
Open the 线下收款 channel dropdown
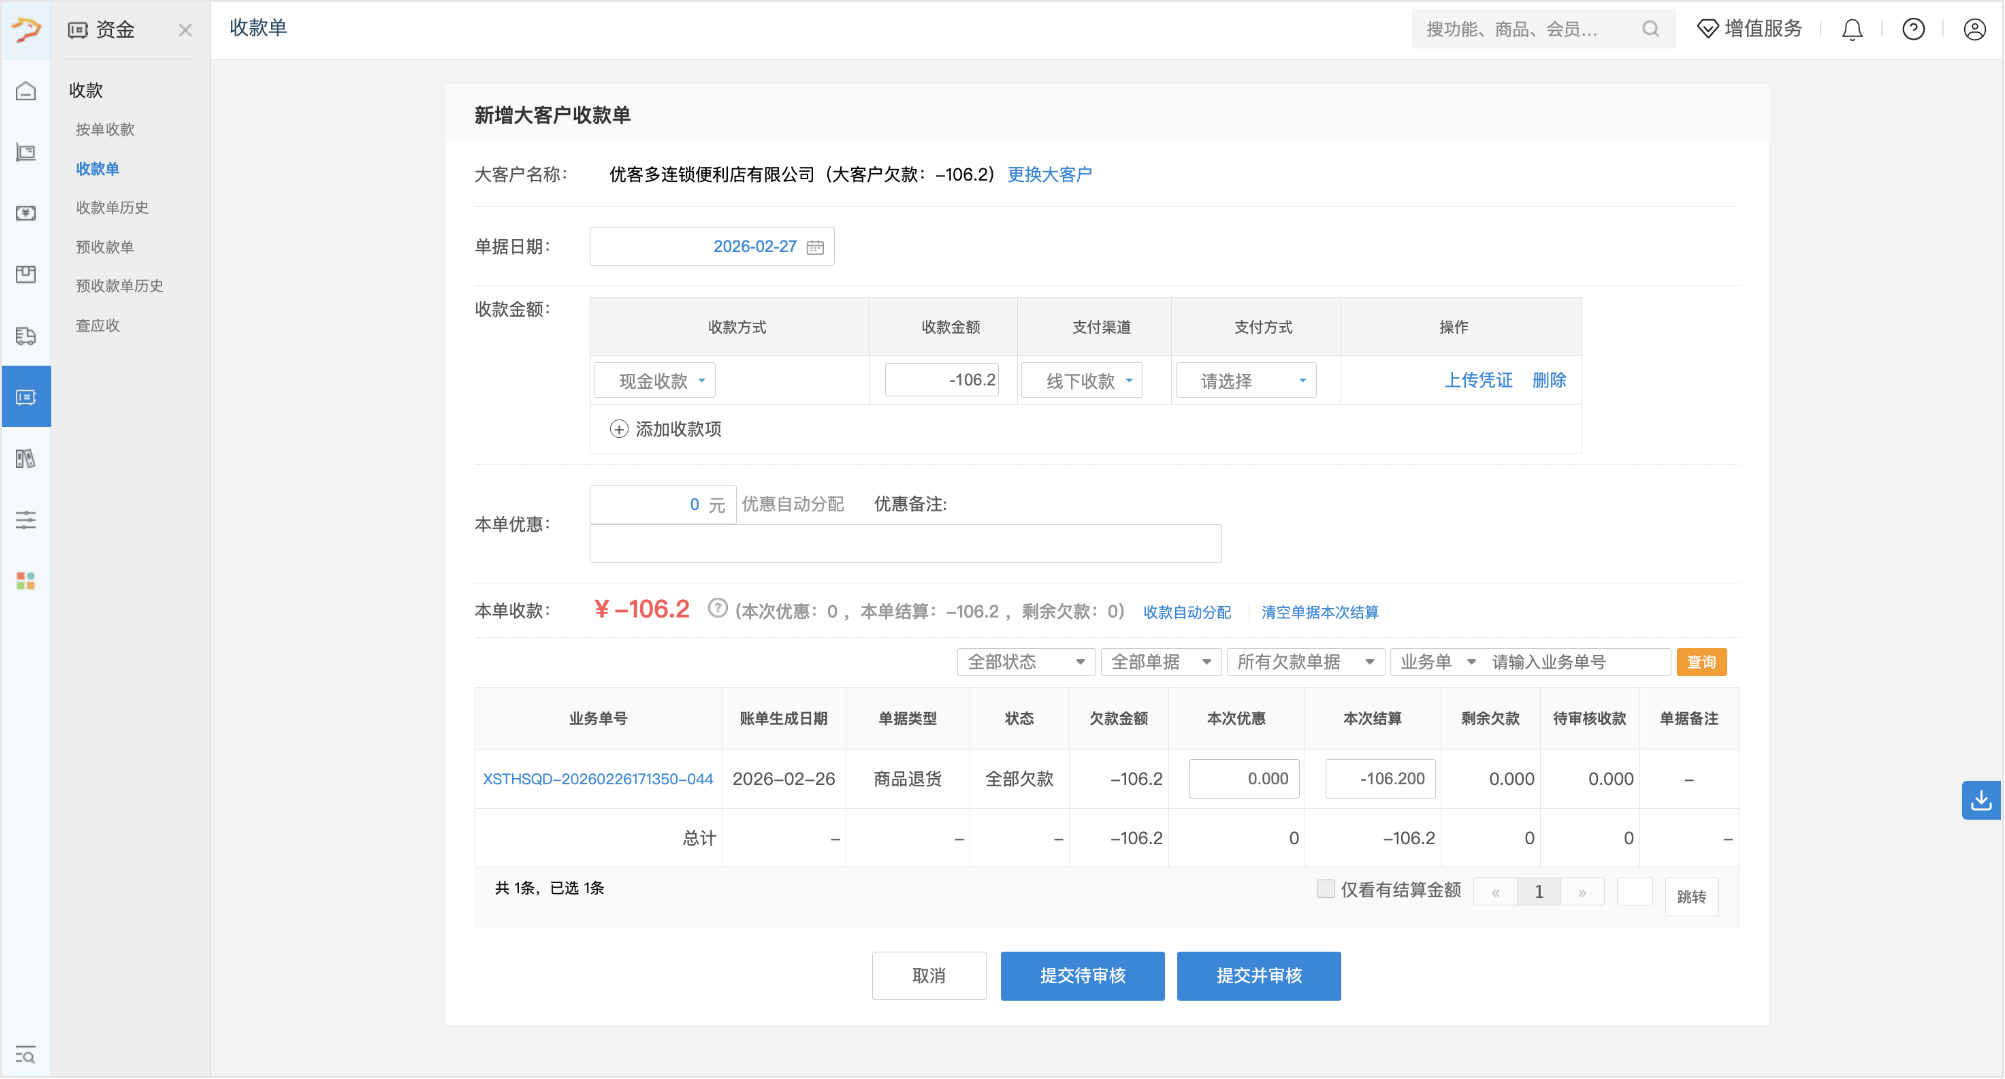(1082, 381)
